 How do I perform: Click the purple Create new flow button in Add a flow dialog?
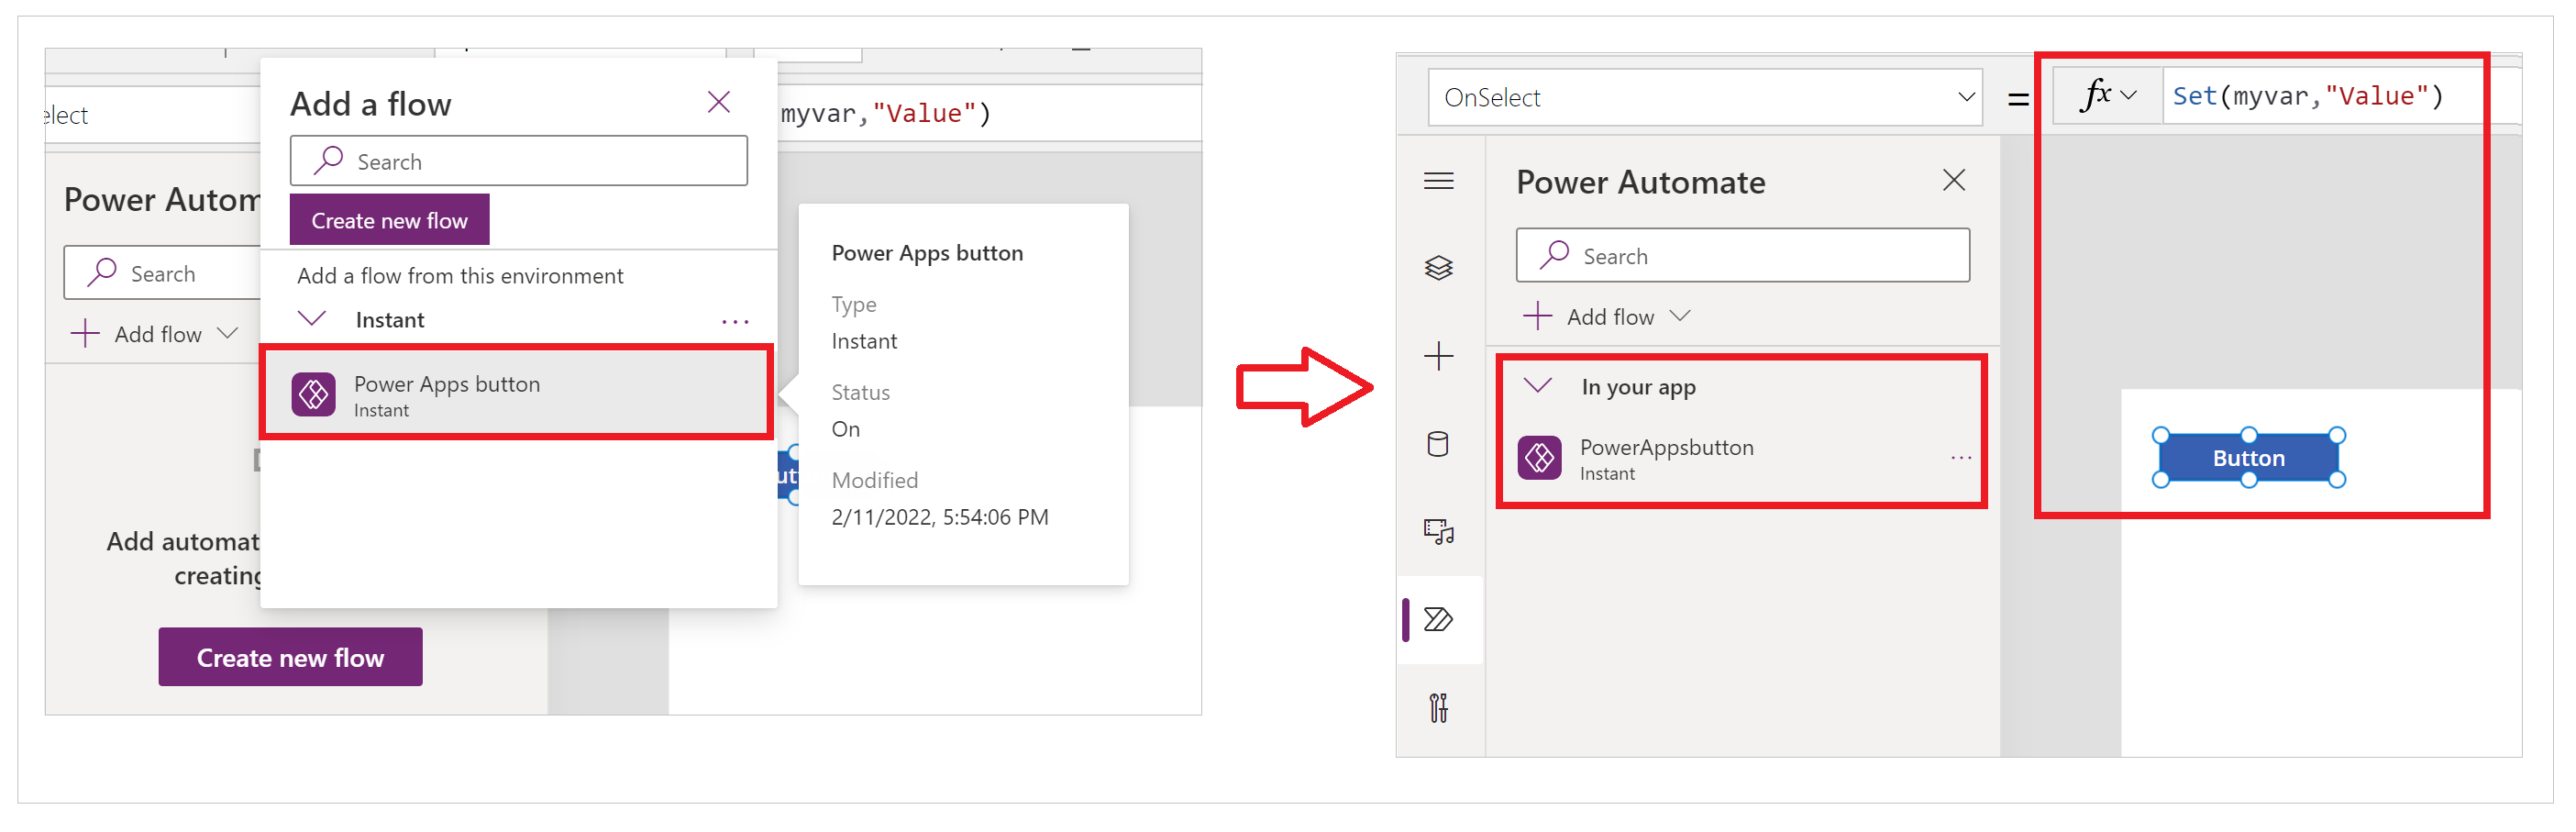(x=389, y=220)
